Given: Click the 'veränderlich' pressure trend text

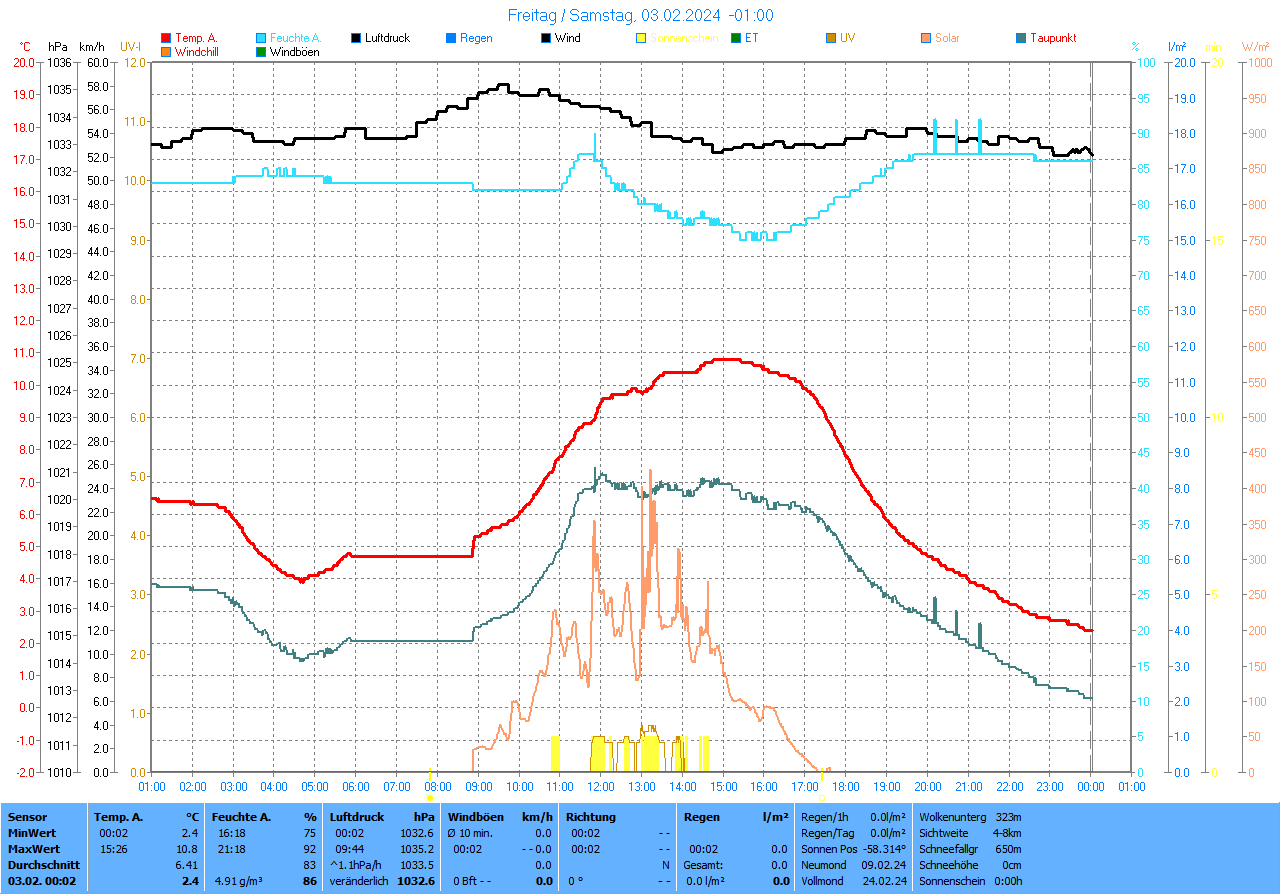Looking at the screenshot, I should tap(359, 881).
